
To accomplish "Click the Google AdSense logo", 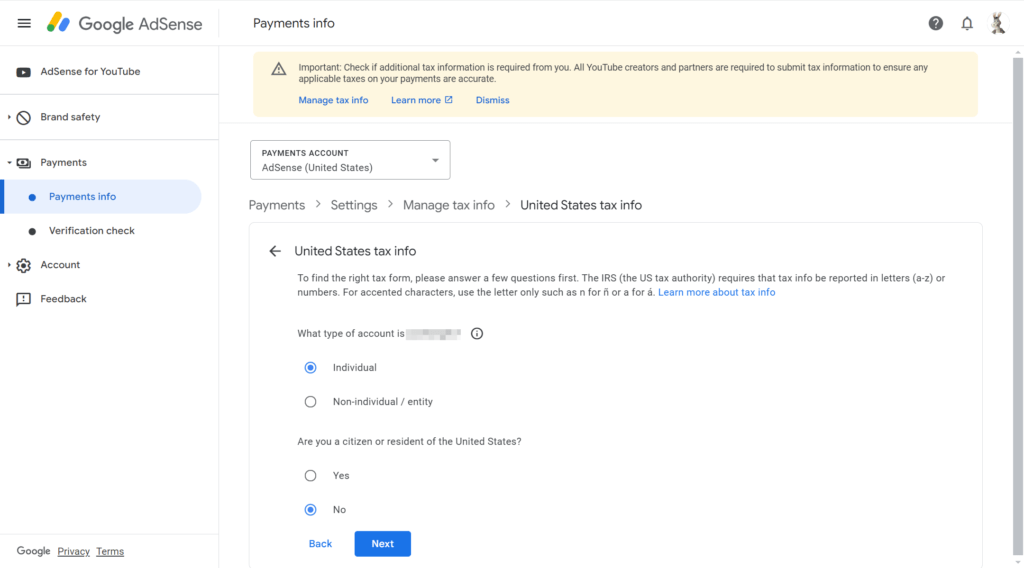I will 124,24.
